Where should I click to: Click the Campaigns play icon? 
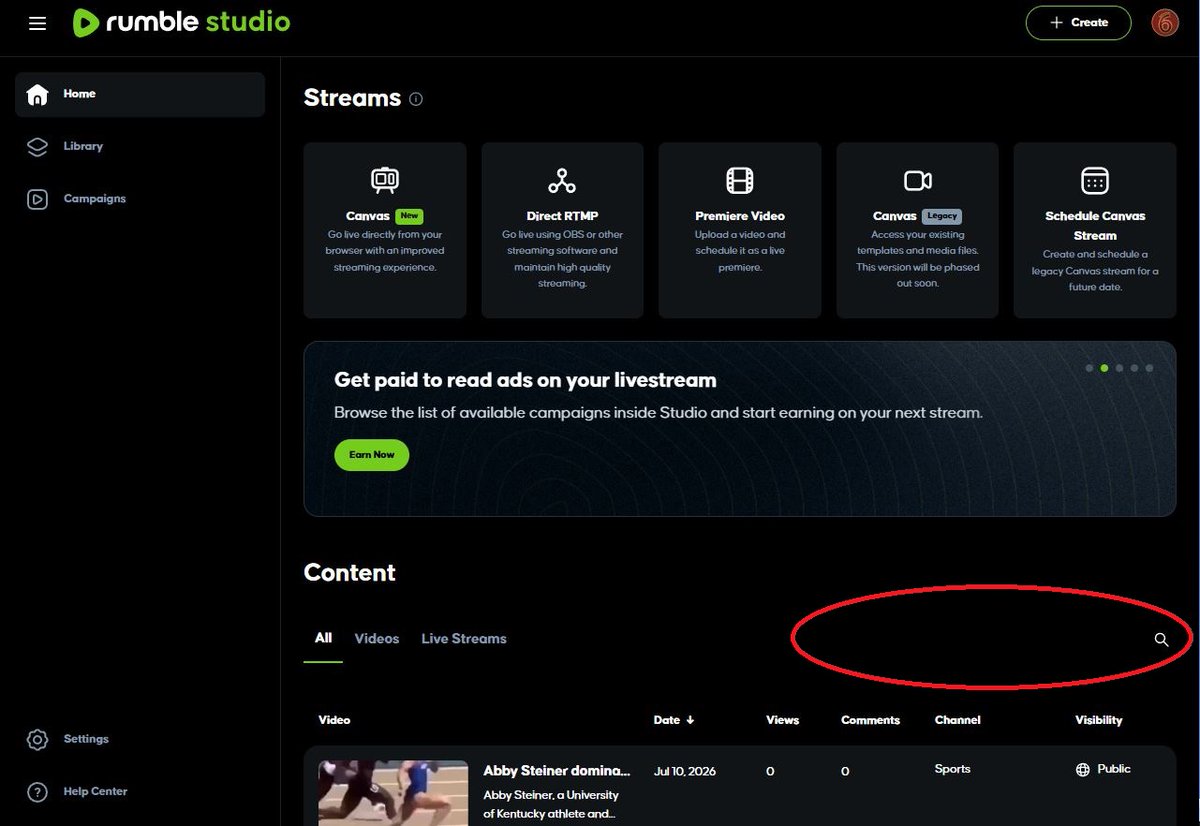(37, 199)
